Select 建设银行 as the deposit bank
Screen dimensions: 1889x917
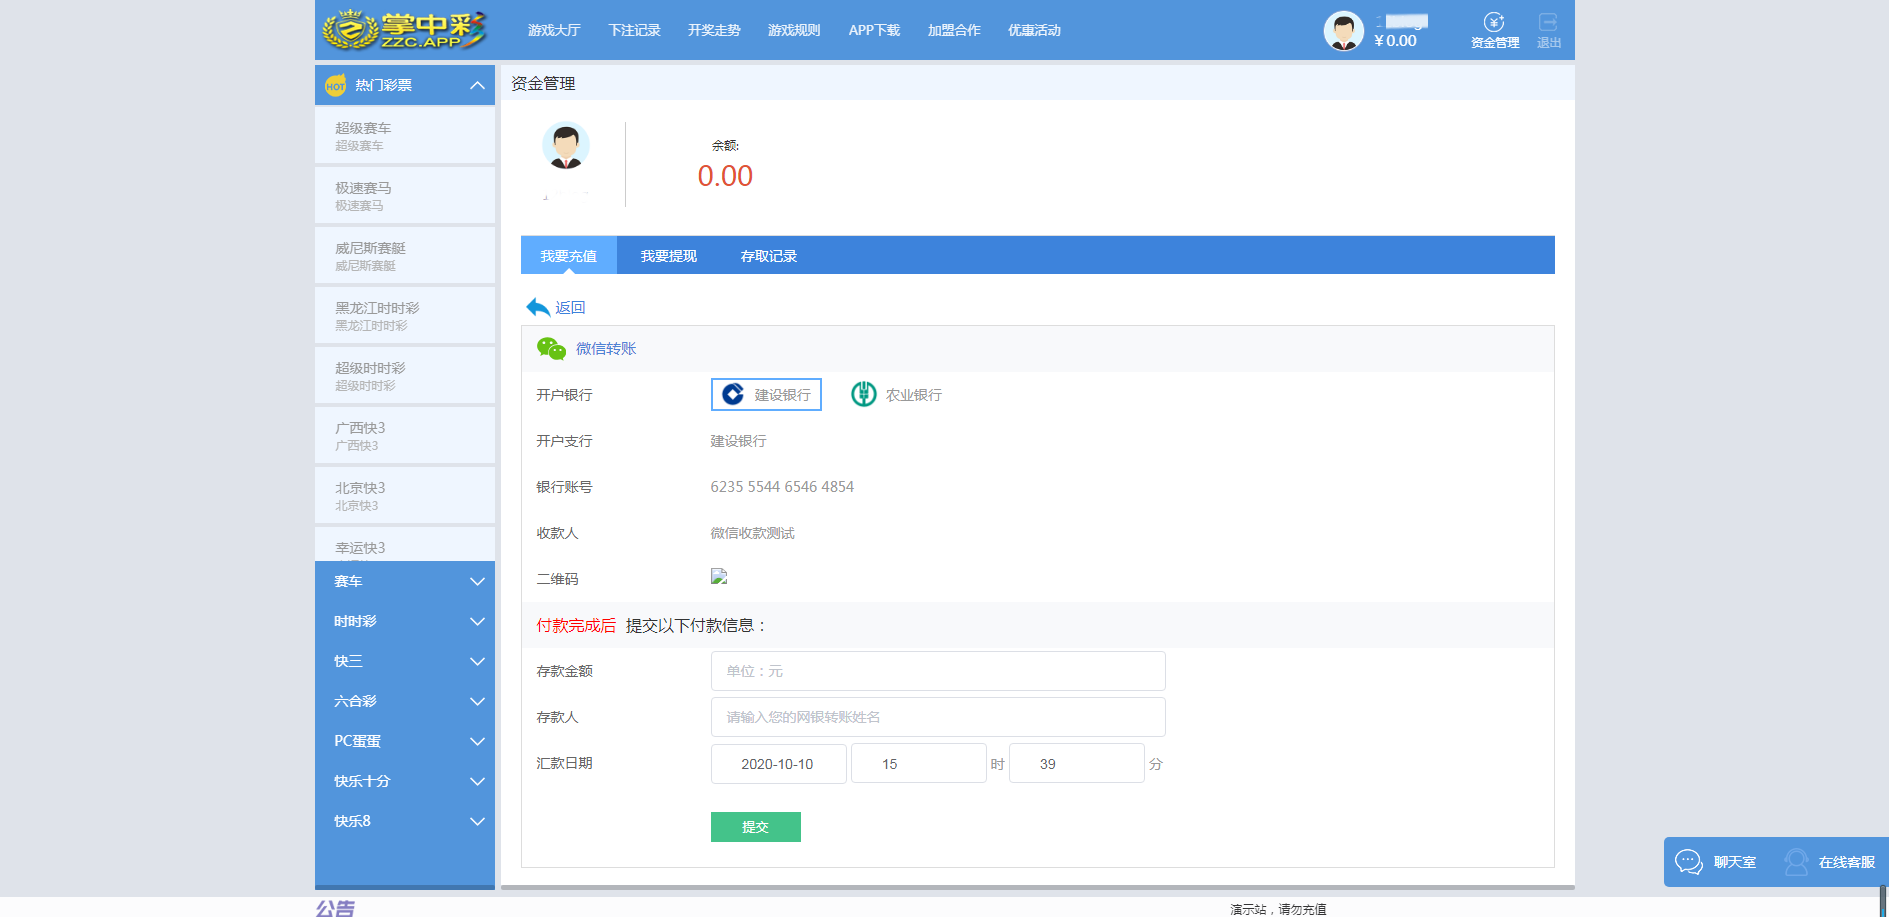coord(766,395)
